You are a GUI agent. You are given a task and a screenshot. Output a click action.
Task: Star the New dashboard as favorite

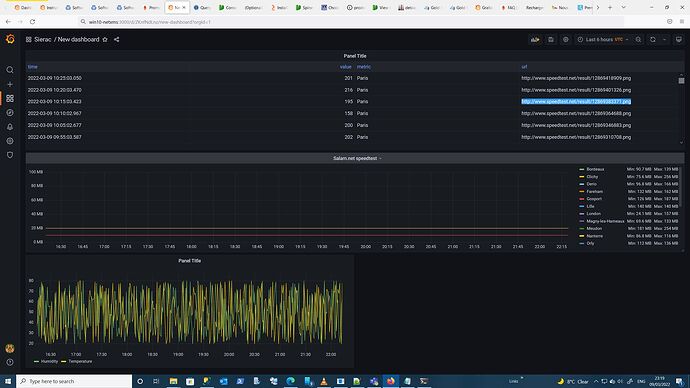pos(105,40)
